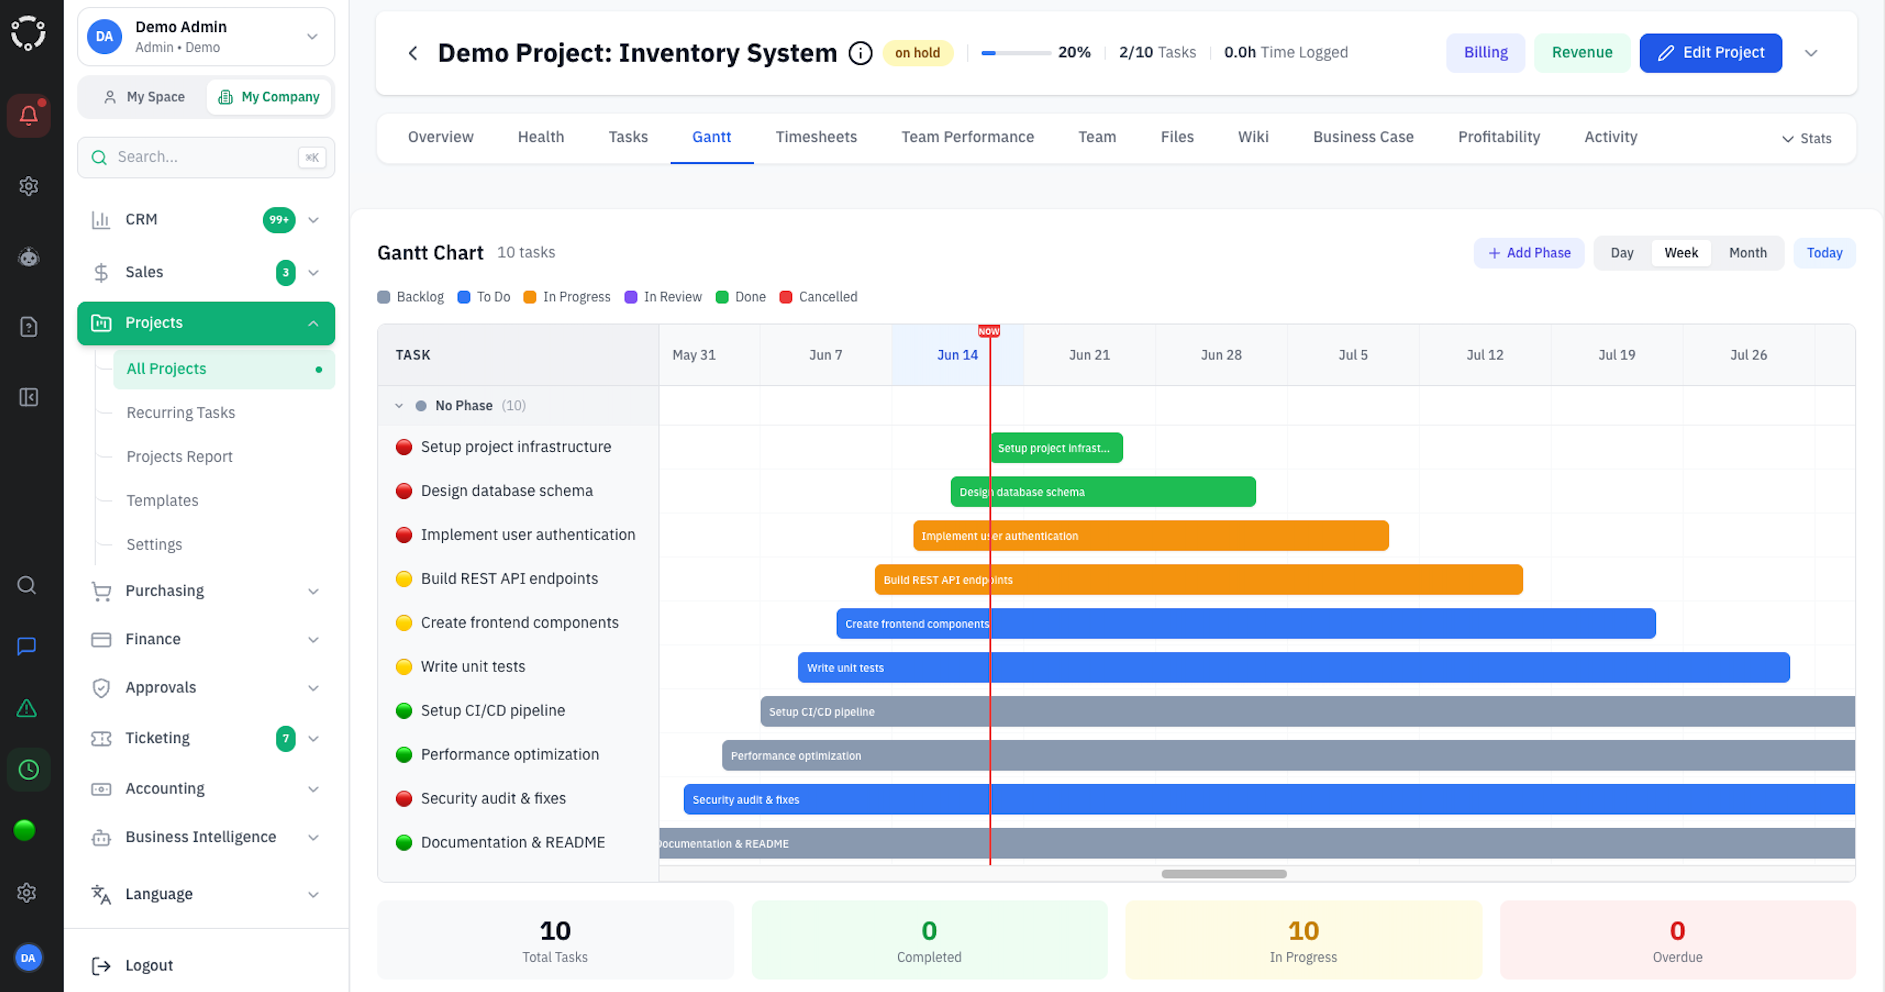Switch to the Tasks tab

tap(628, 137)
